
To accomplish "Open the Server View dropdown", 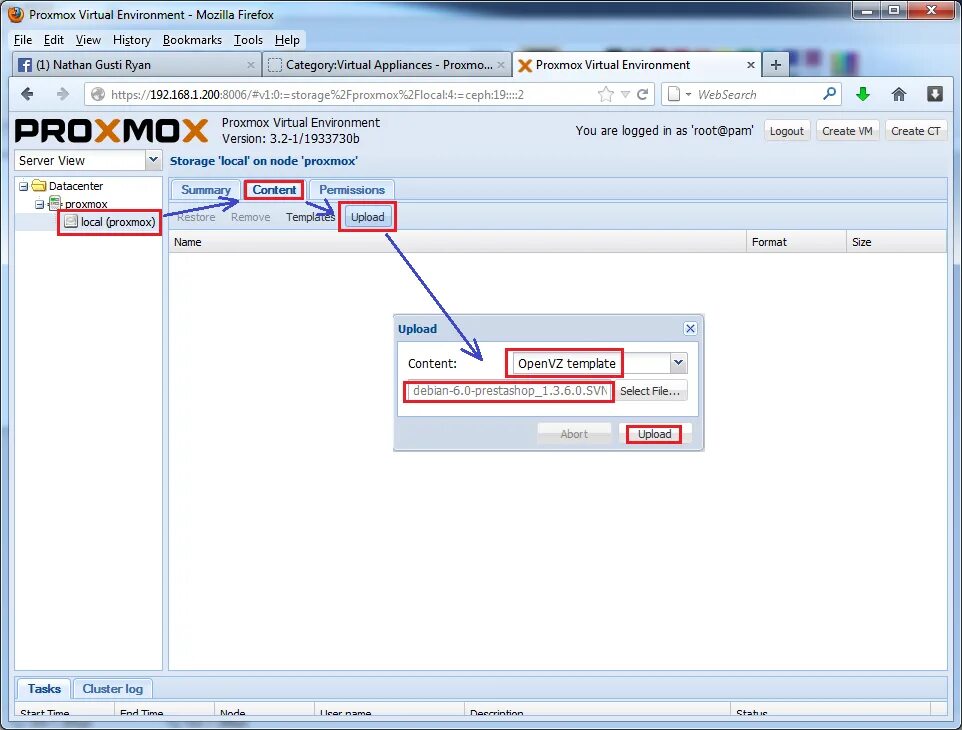I will tap(153, 160).
